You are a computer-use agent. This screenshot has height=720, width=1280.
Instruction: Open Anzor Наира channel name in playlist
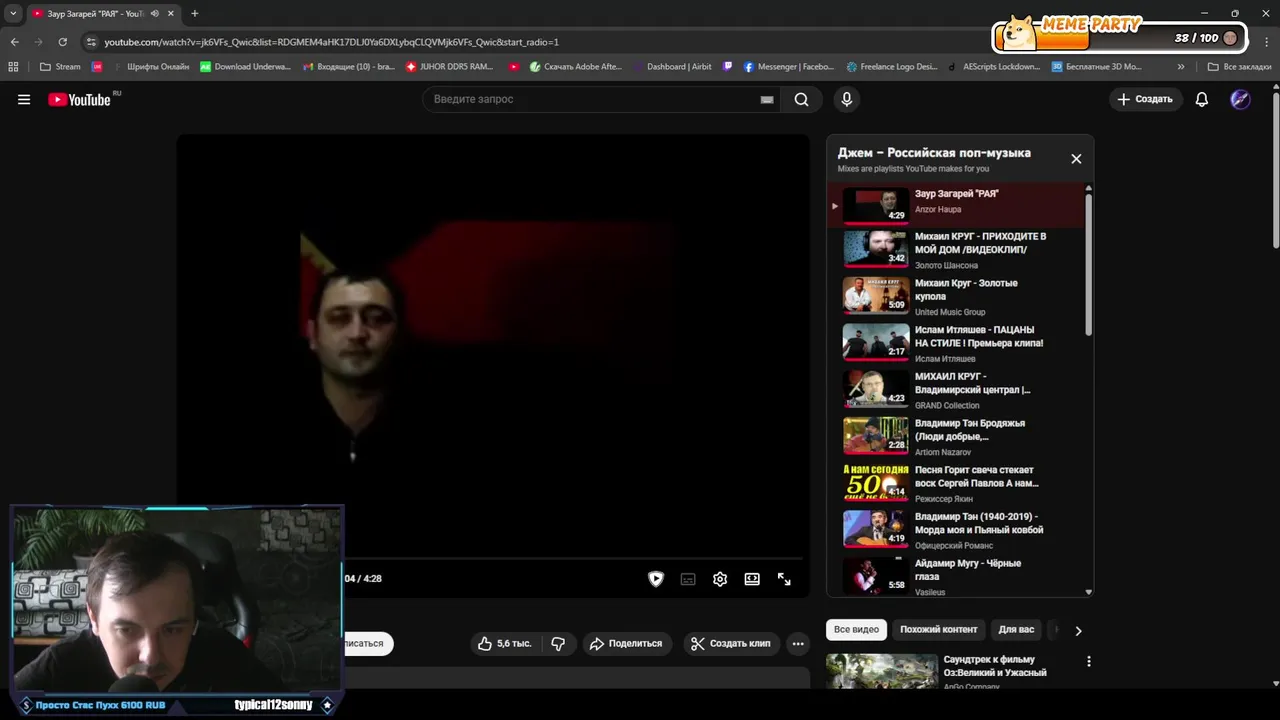click(938, 209)
